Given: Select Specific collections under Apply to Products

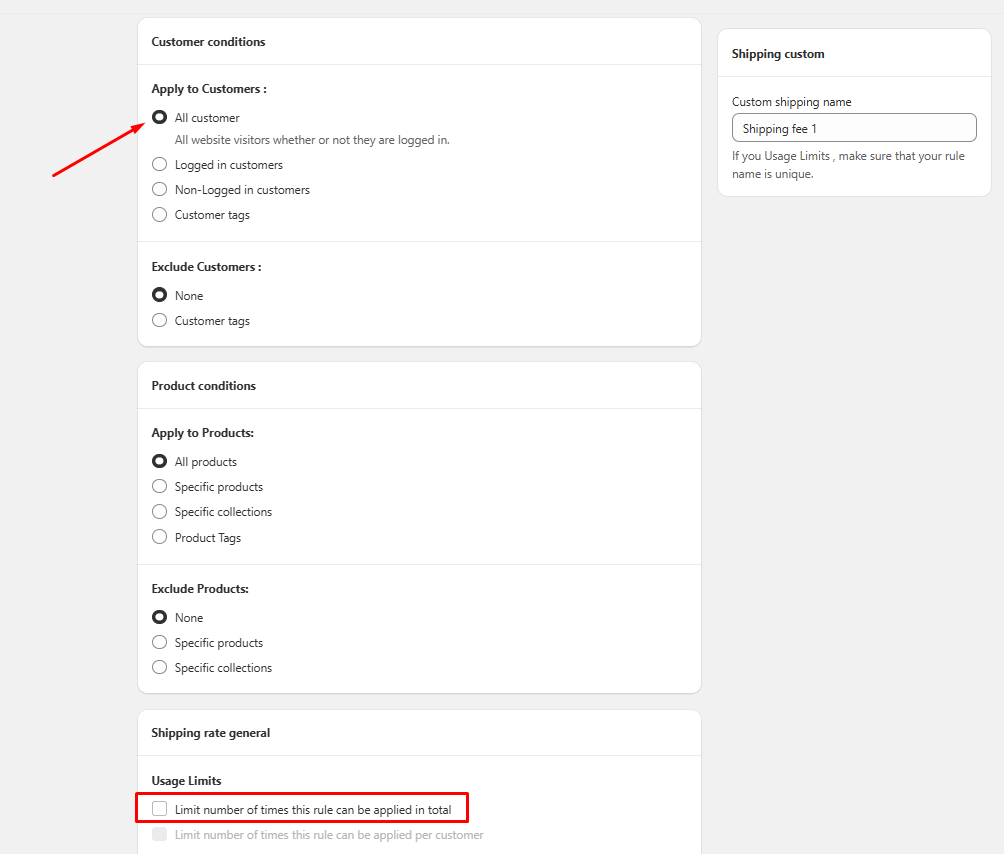Looking at the screenshot, I should tap(159, 512).
